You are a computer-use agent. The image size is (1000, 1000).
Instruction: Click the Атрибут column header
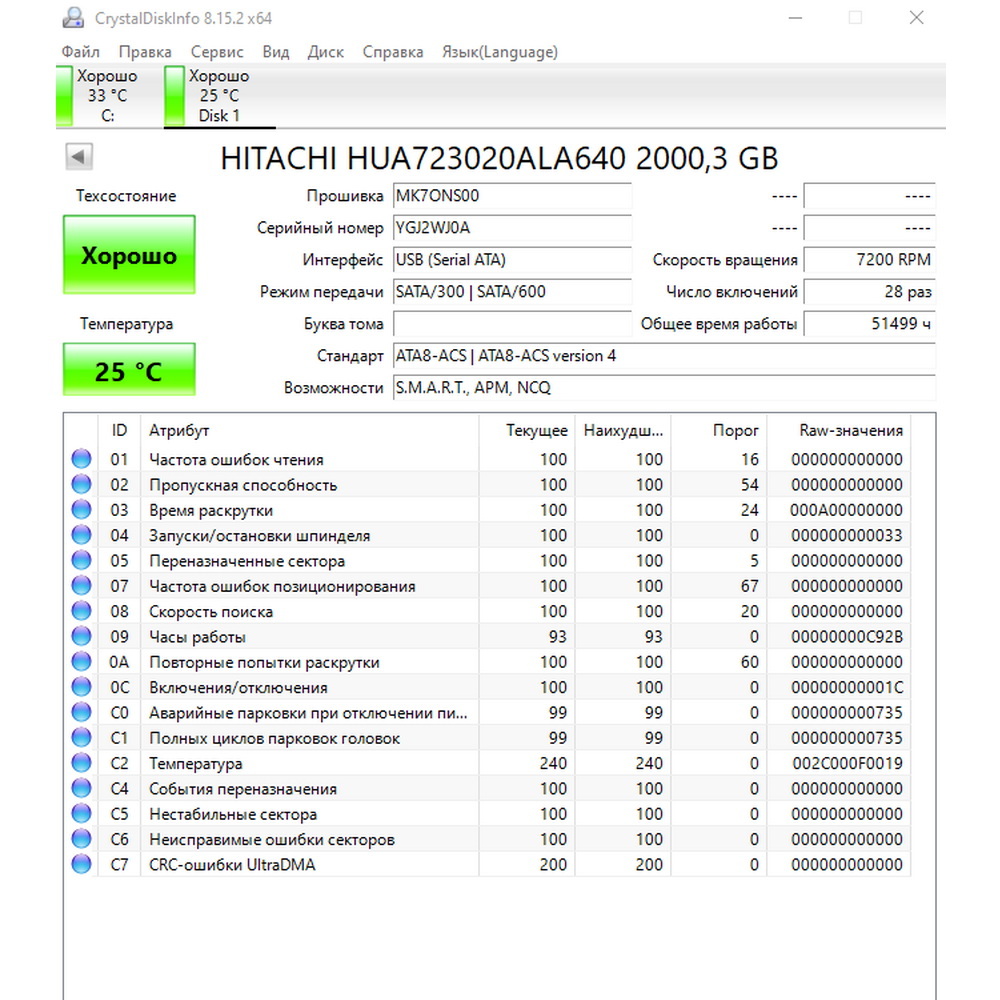[309, 430]
